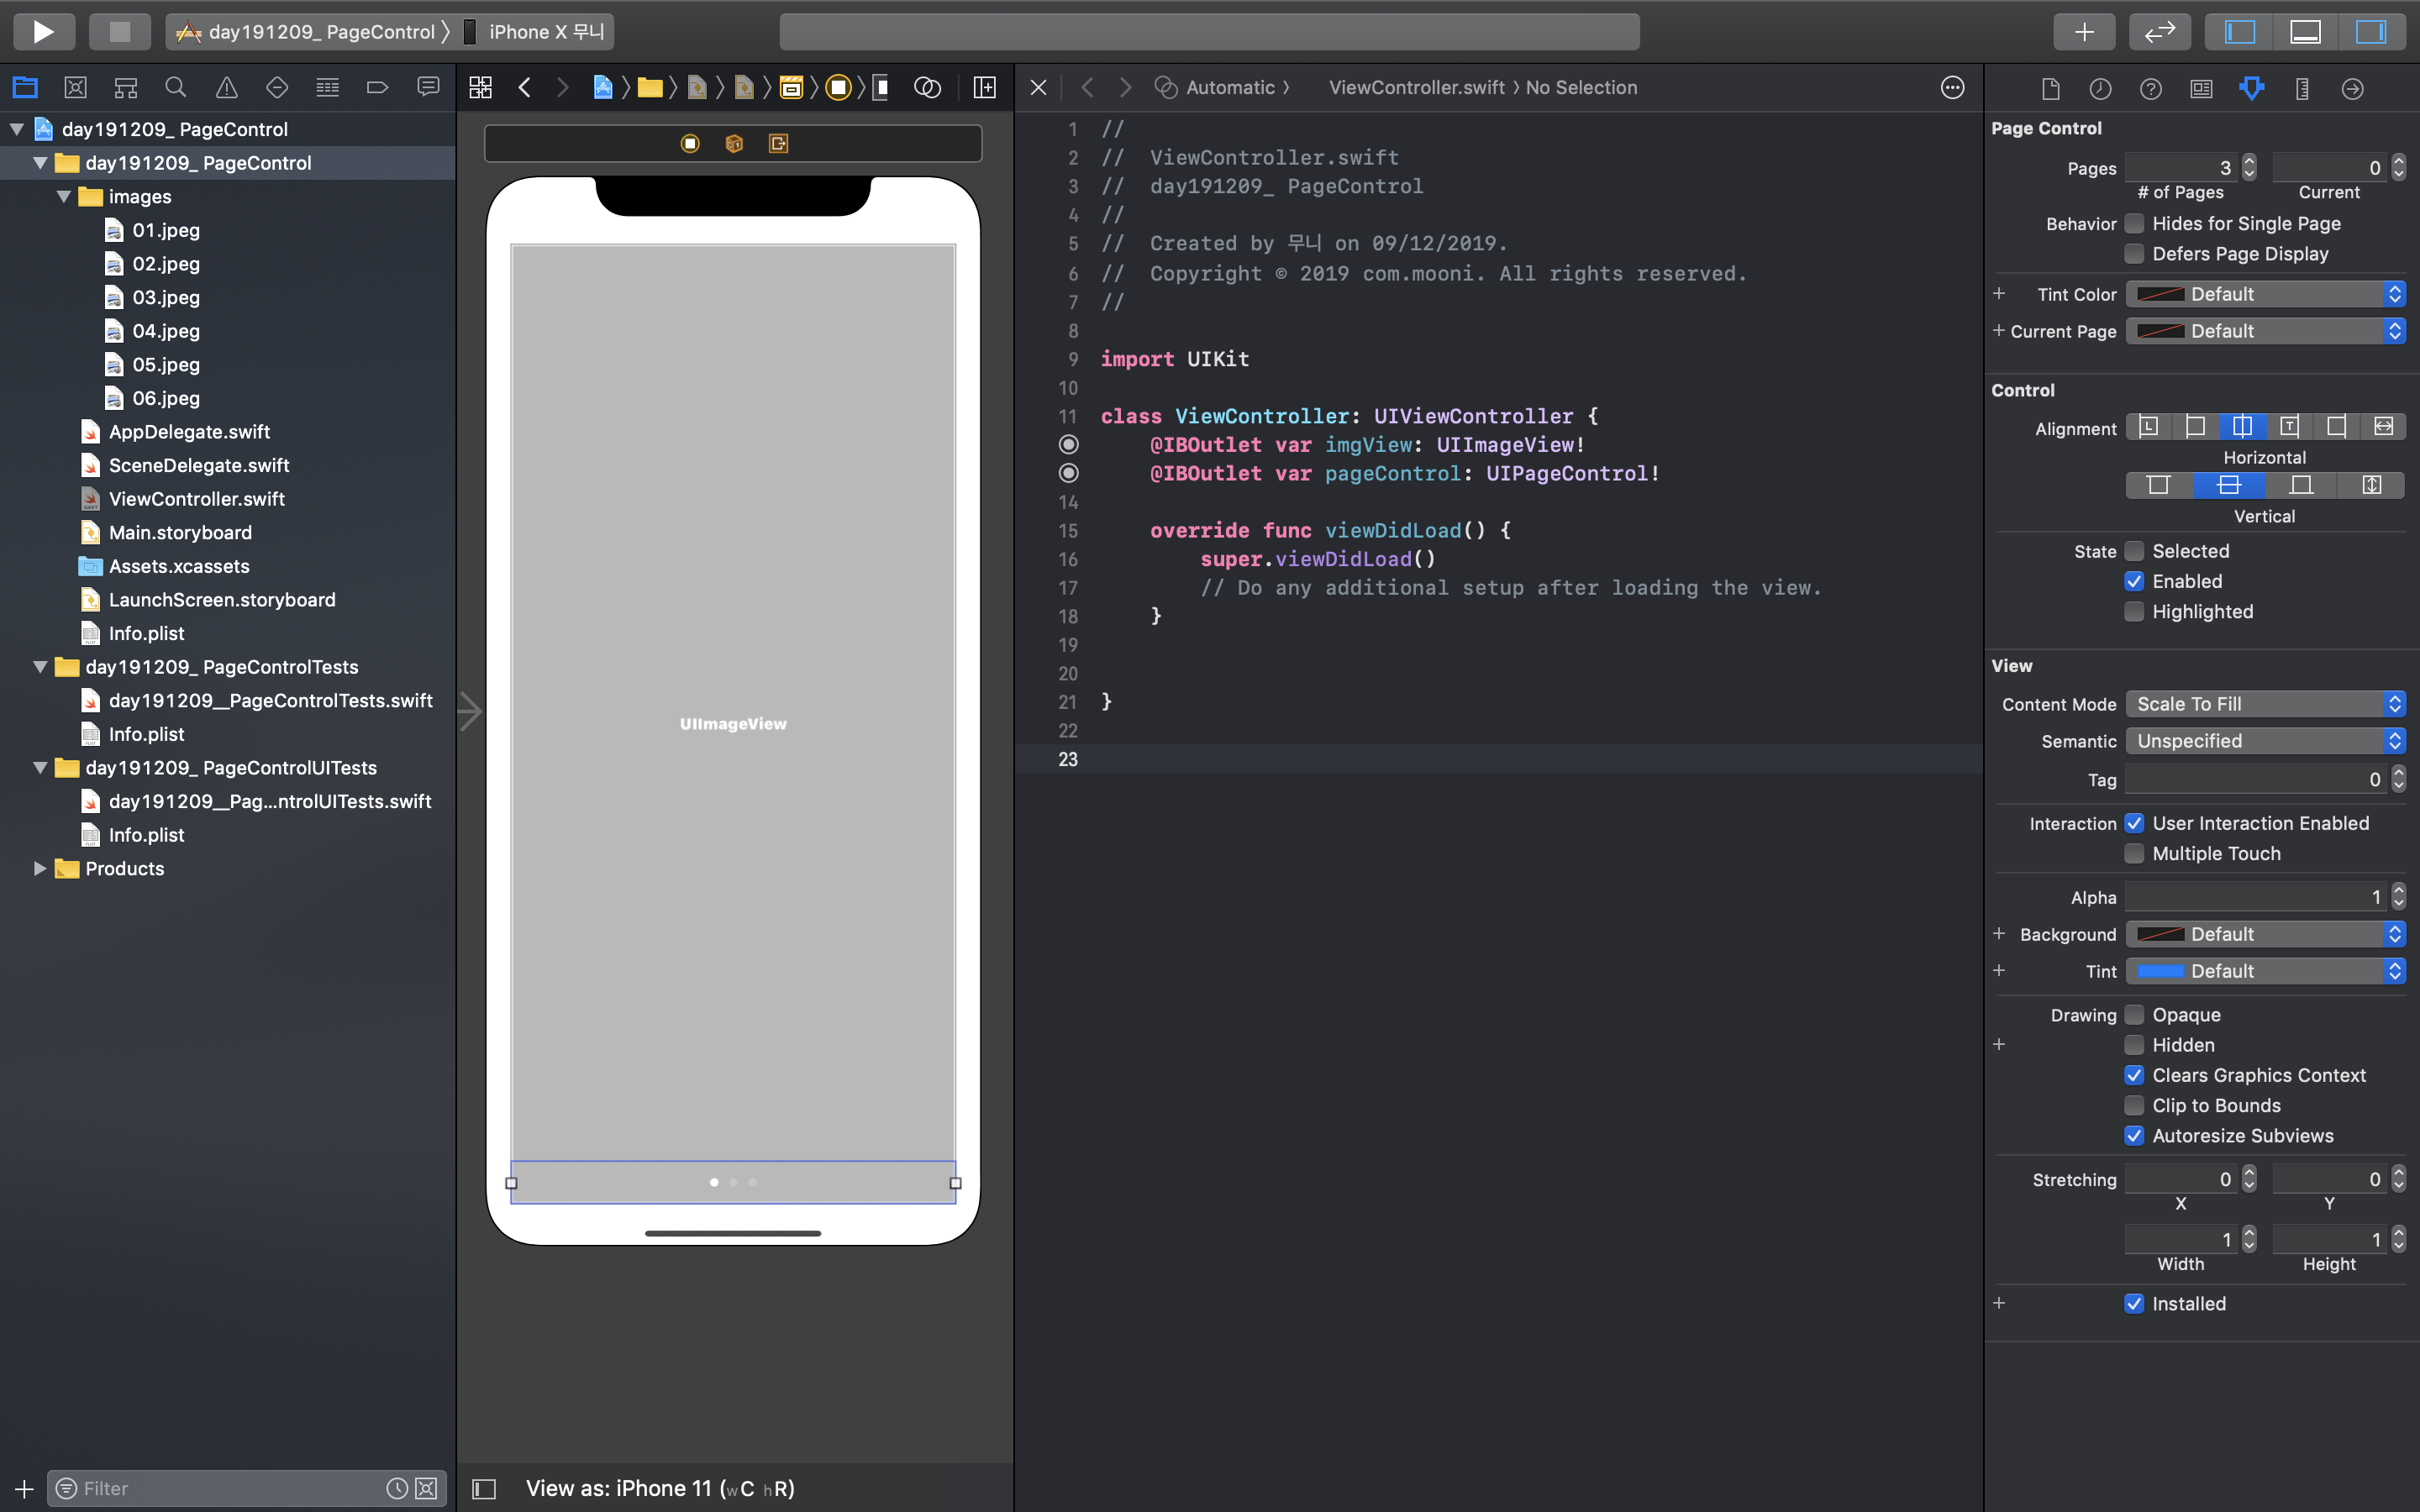Open the Quick Help inspector icon
Image resolution: width=2420 pixels, height=1512 pixels.
(2151, 88)
